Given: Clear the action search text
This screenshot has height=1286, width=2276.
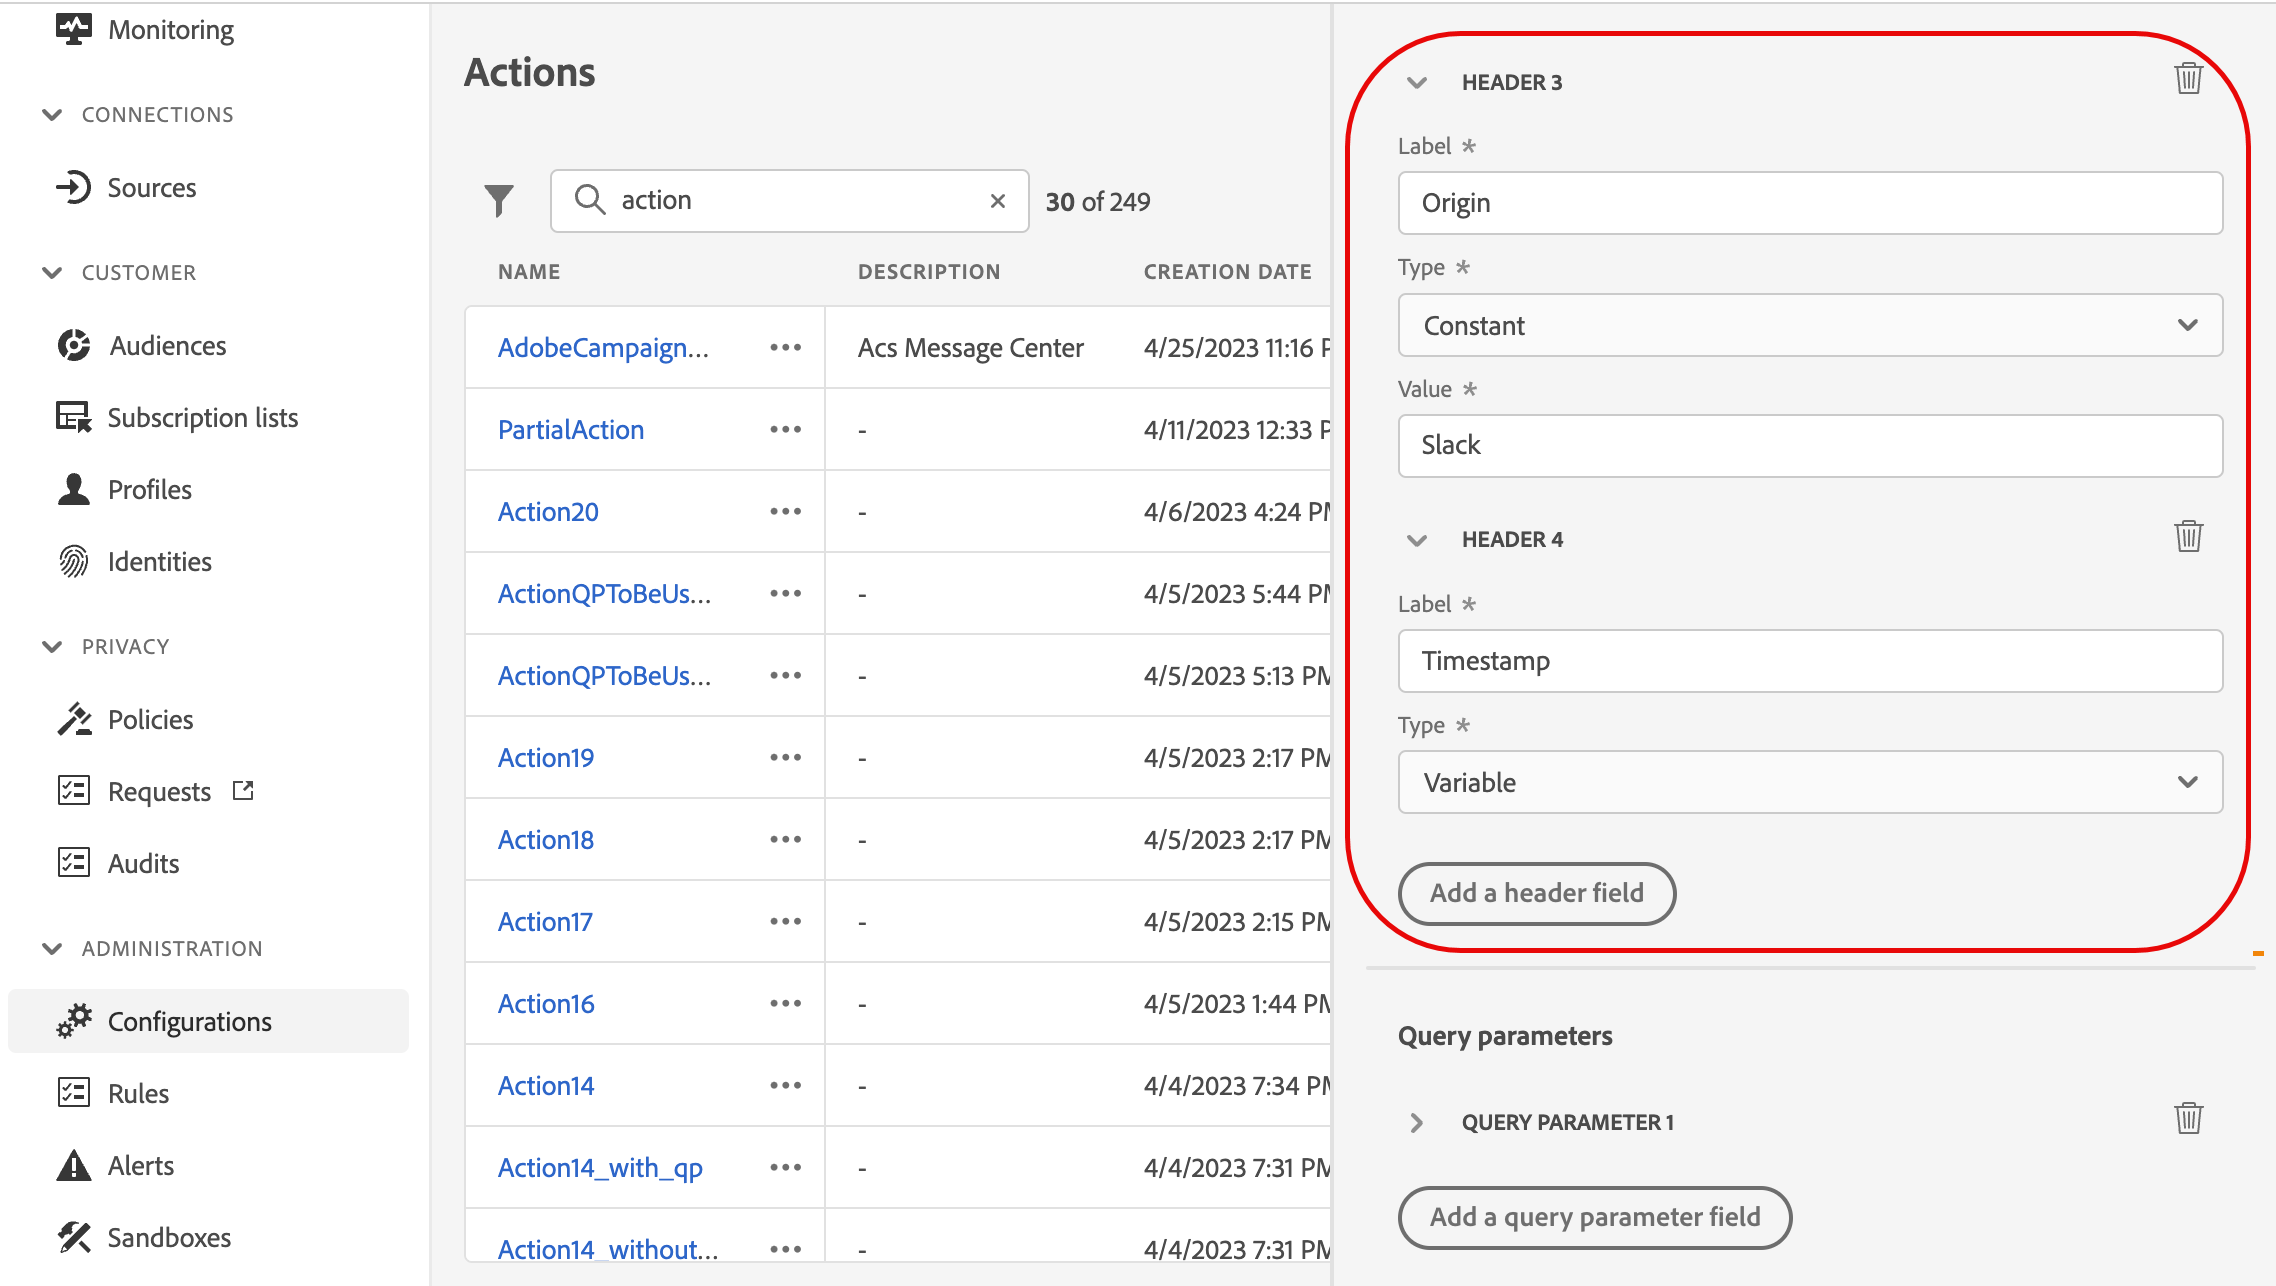Looking at the screenshot, I should click(x=997, y=201).
